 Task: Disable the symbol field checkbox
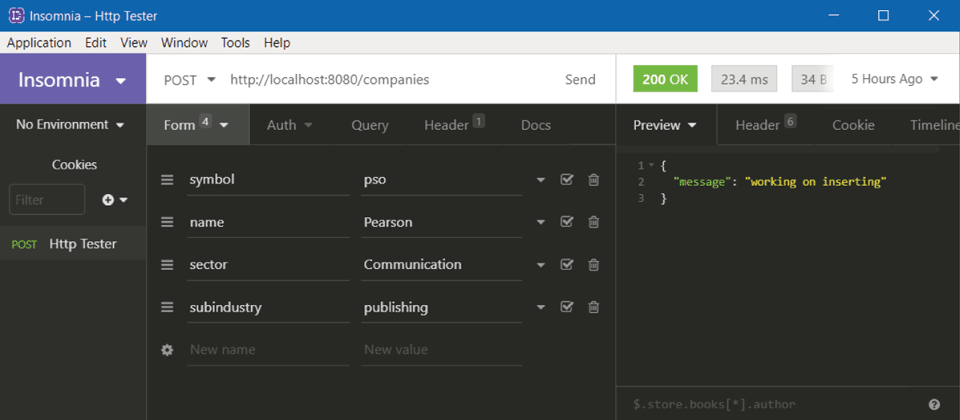point(567,180)
